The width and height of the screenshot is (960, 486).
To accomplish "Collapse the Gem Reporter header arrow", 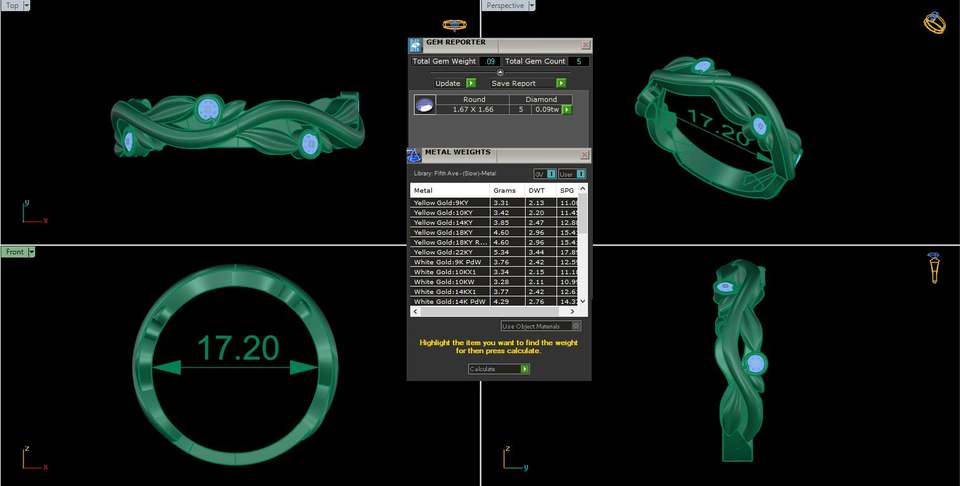I will (x=500, y=72).
